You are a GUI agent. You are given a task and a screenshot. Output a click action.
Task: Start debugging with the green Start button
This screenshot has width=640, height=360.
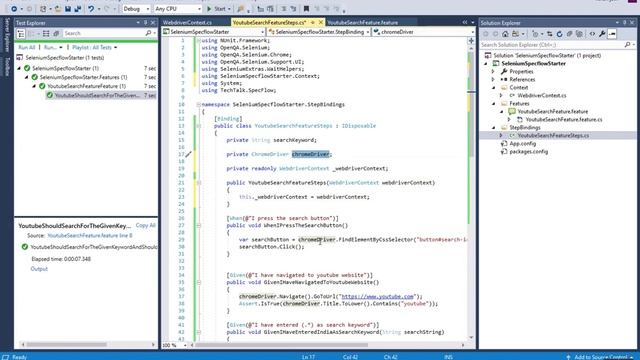[216, 9]
